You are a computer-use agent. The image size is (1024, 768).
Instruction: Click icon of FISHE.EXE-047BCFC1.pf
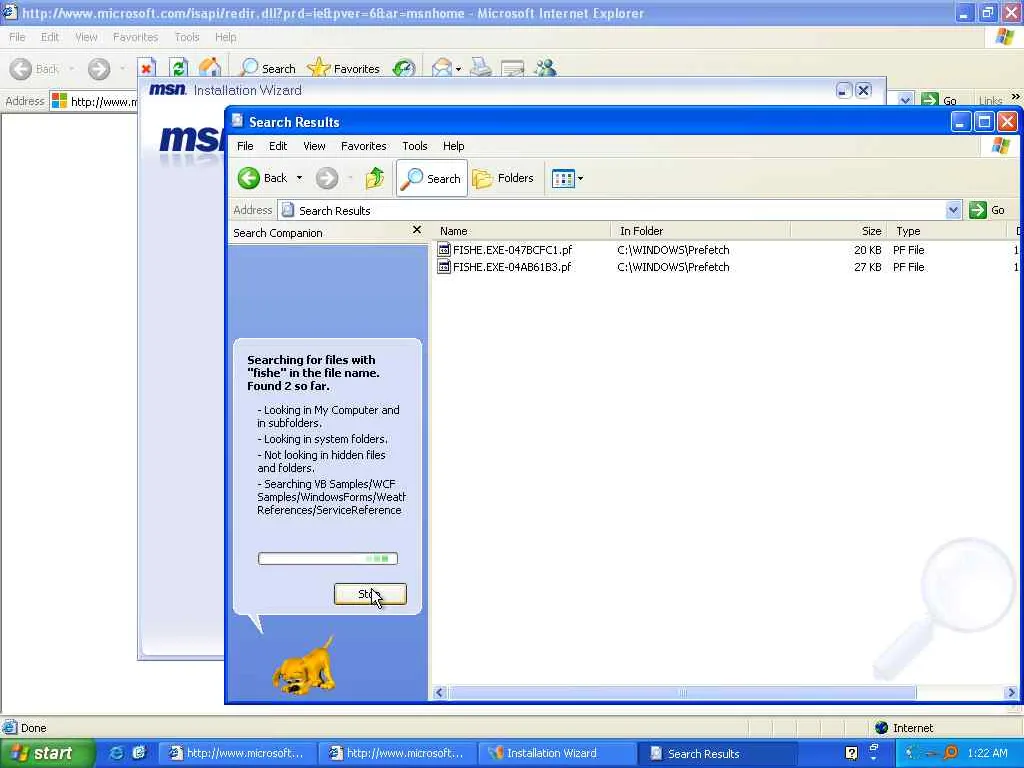(444, 249)
